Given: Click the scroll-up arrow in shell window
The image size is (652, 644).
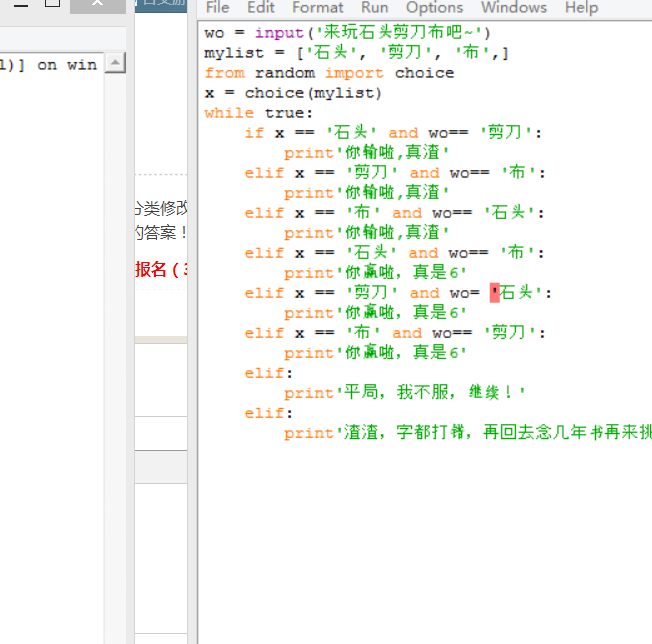Looking at the screenshot, I should tap(115, 64).
